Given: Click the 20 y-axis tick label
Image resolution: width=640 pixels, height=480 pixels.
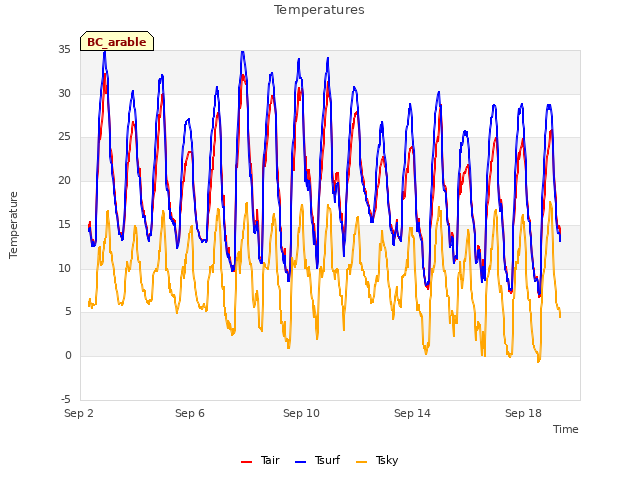Looking at the screenshot, I should [x=64, y=180].
